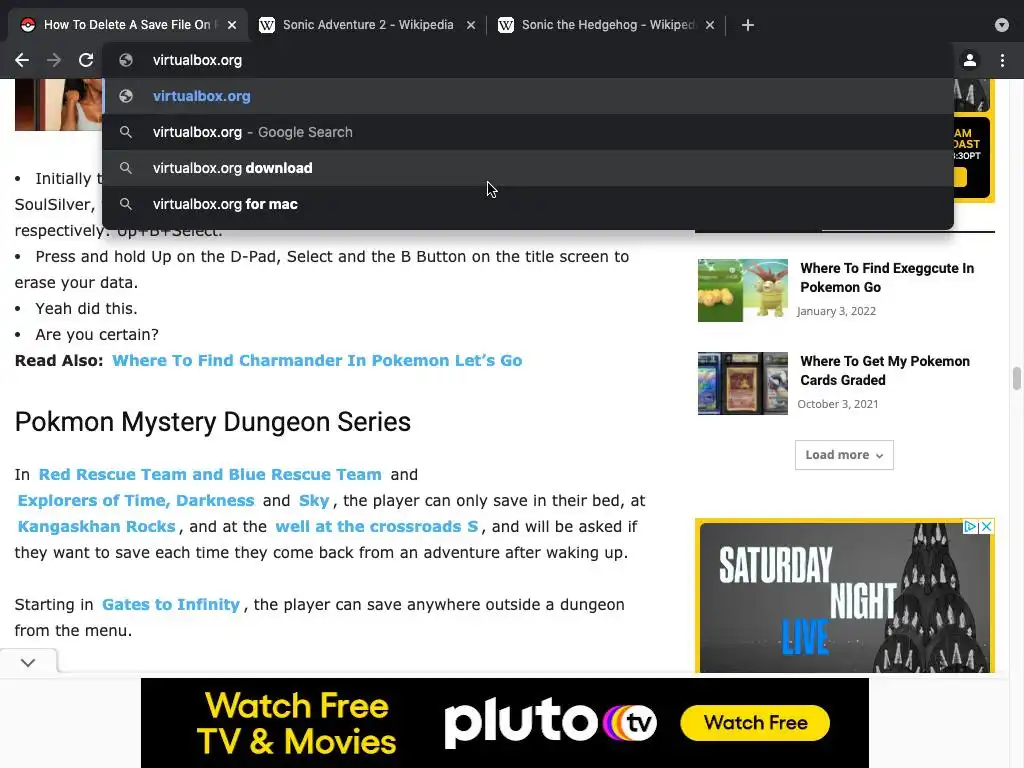Click the Saturday Night Live advertisement

pos(844,596)
